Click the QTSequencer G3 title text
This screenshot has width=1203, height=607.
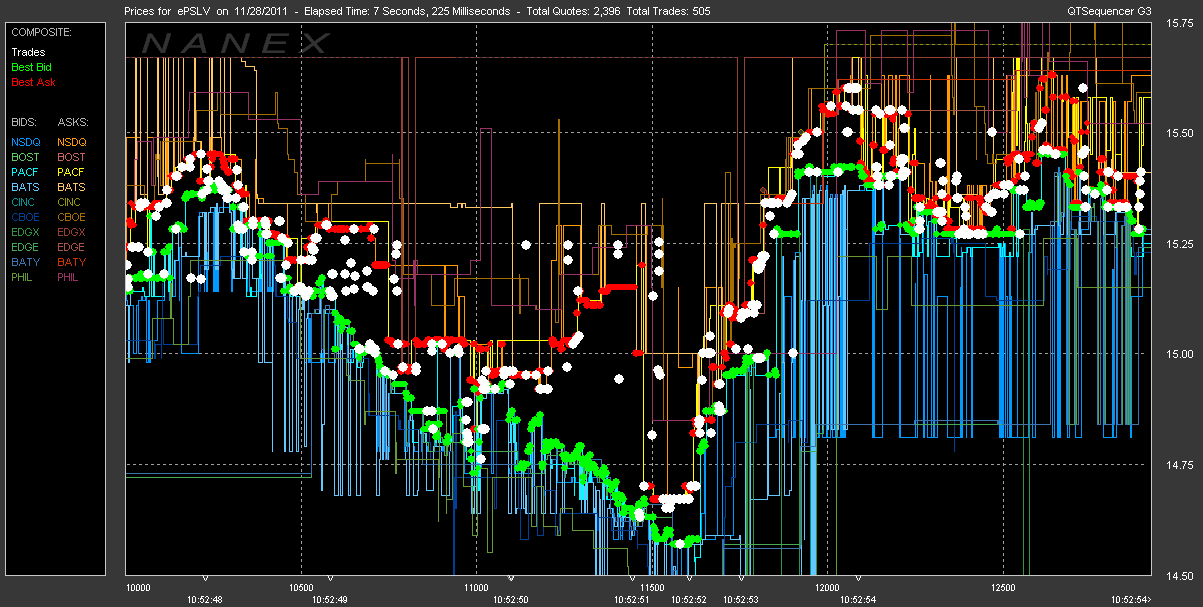coord(1110,11)
